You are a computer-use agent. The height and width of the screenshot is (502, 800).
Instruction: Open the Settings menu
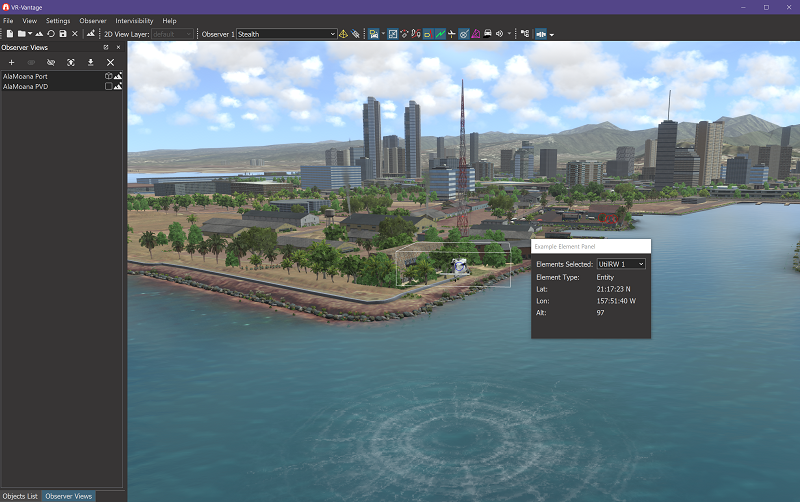[58, 21]
